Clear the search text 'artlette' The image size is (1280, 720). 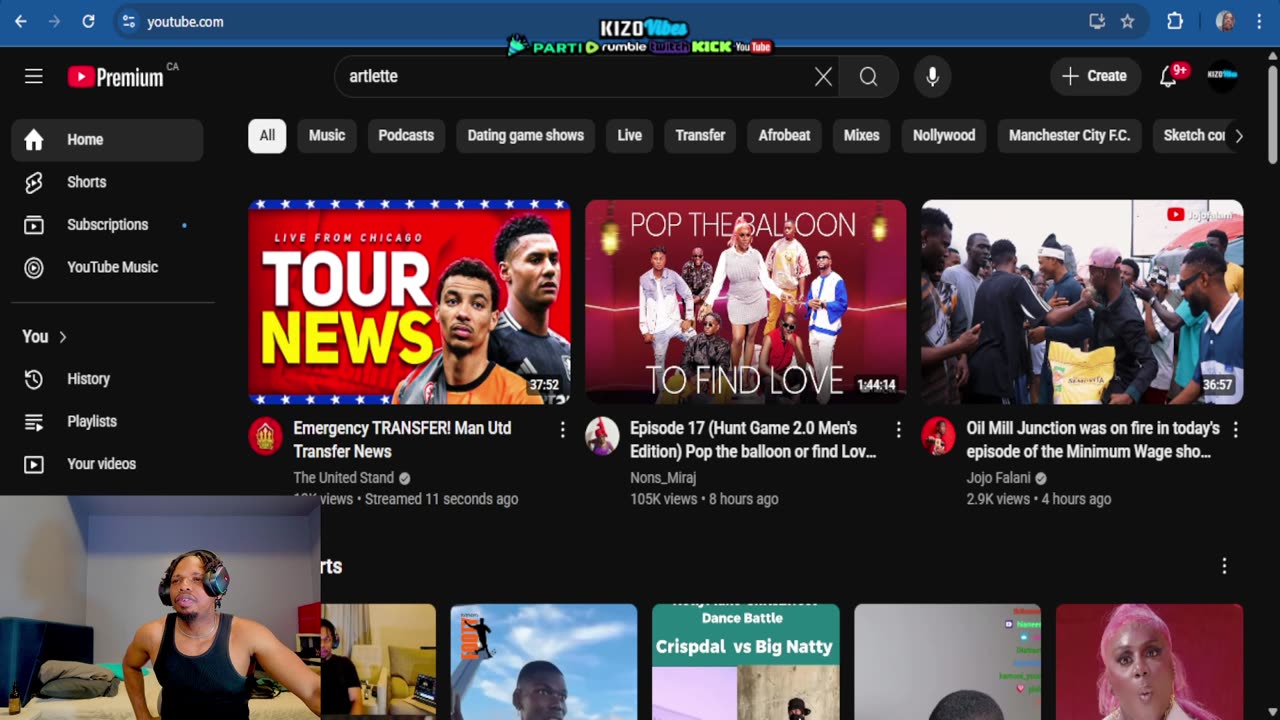[823, 76]
